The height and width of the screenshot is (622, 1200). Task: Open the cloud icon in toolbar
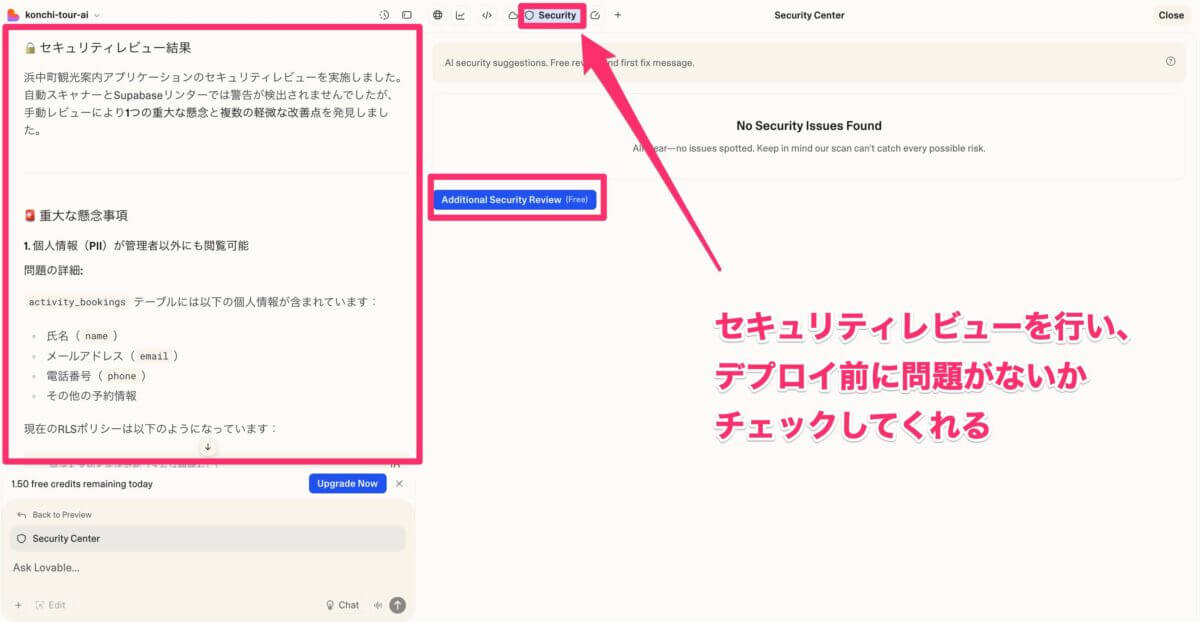click(x=512, y=15)
